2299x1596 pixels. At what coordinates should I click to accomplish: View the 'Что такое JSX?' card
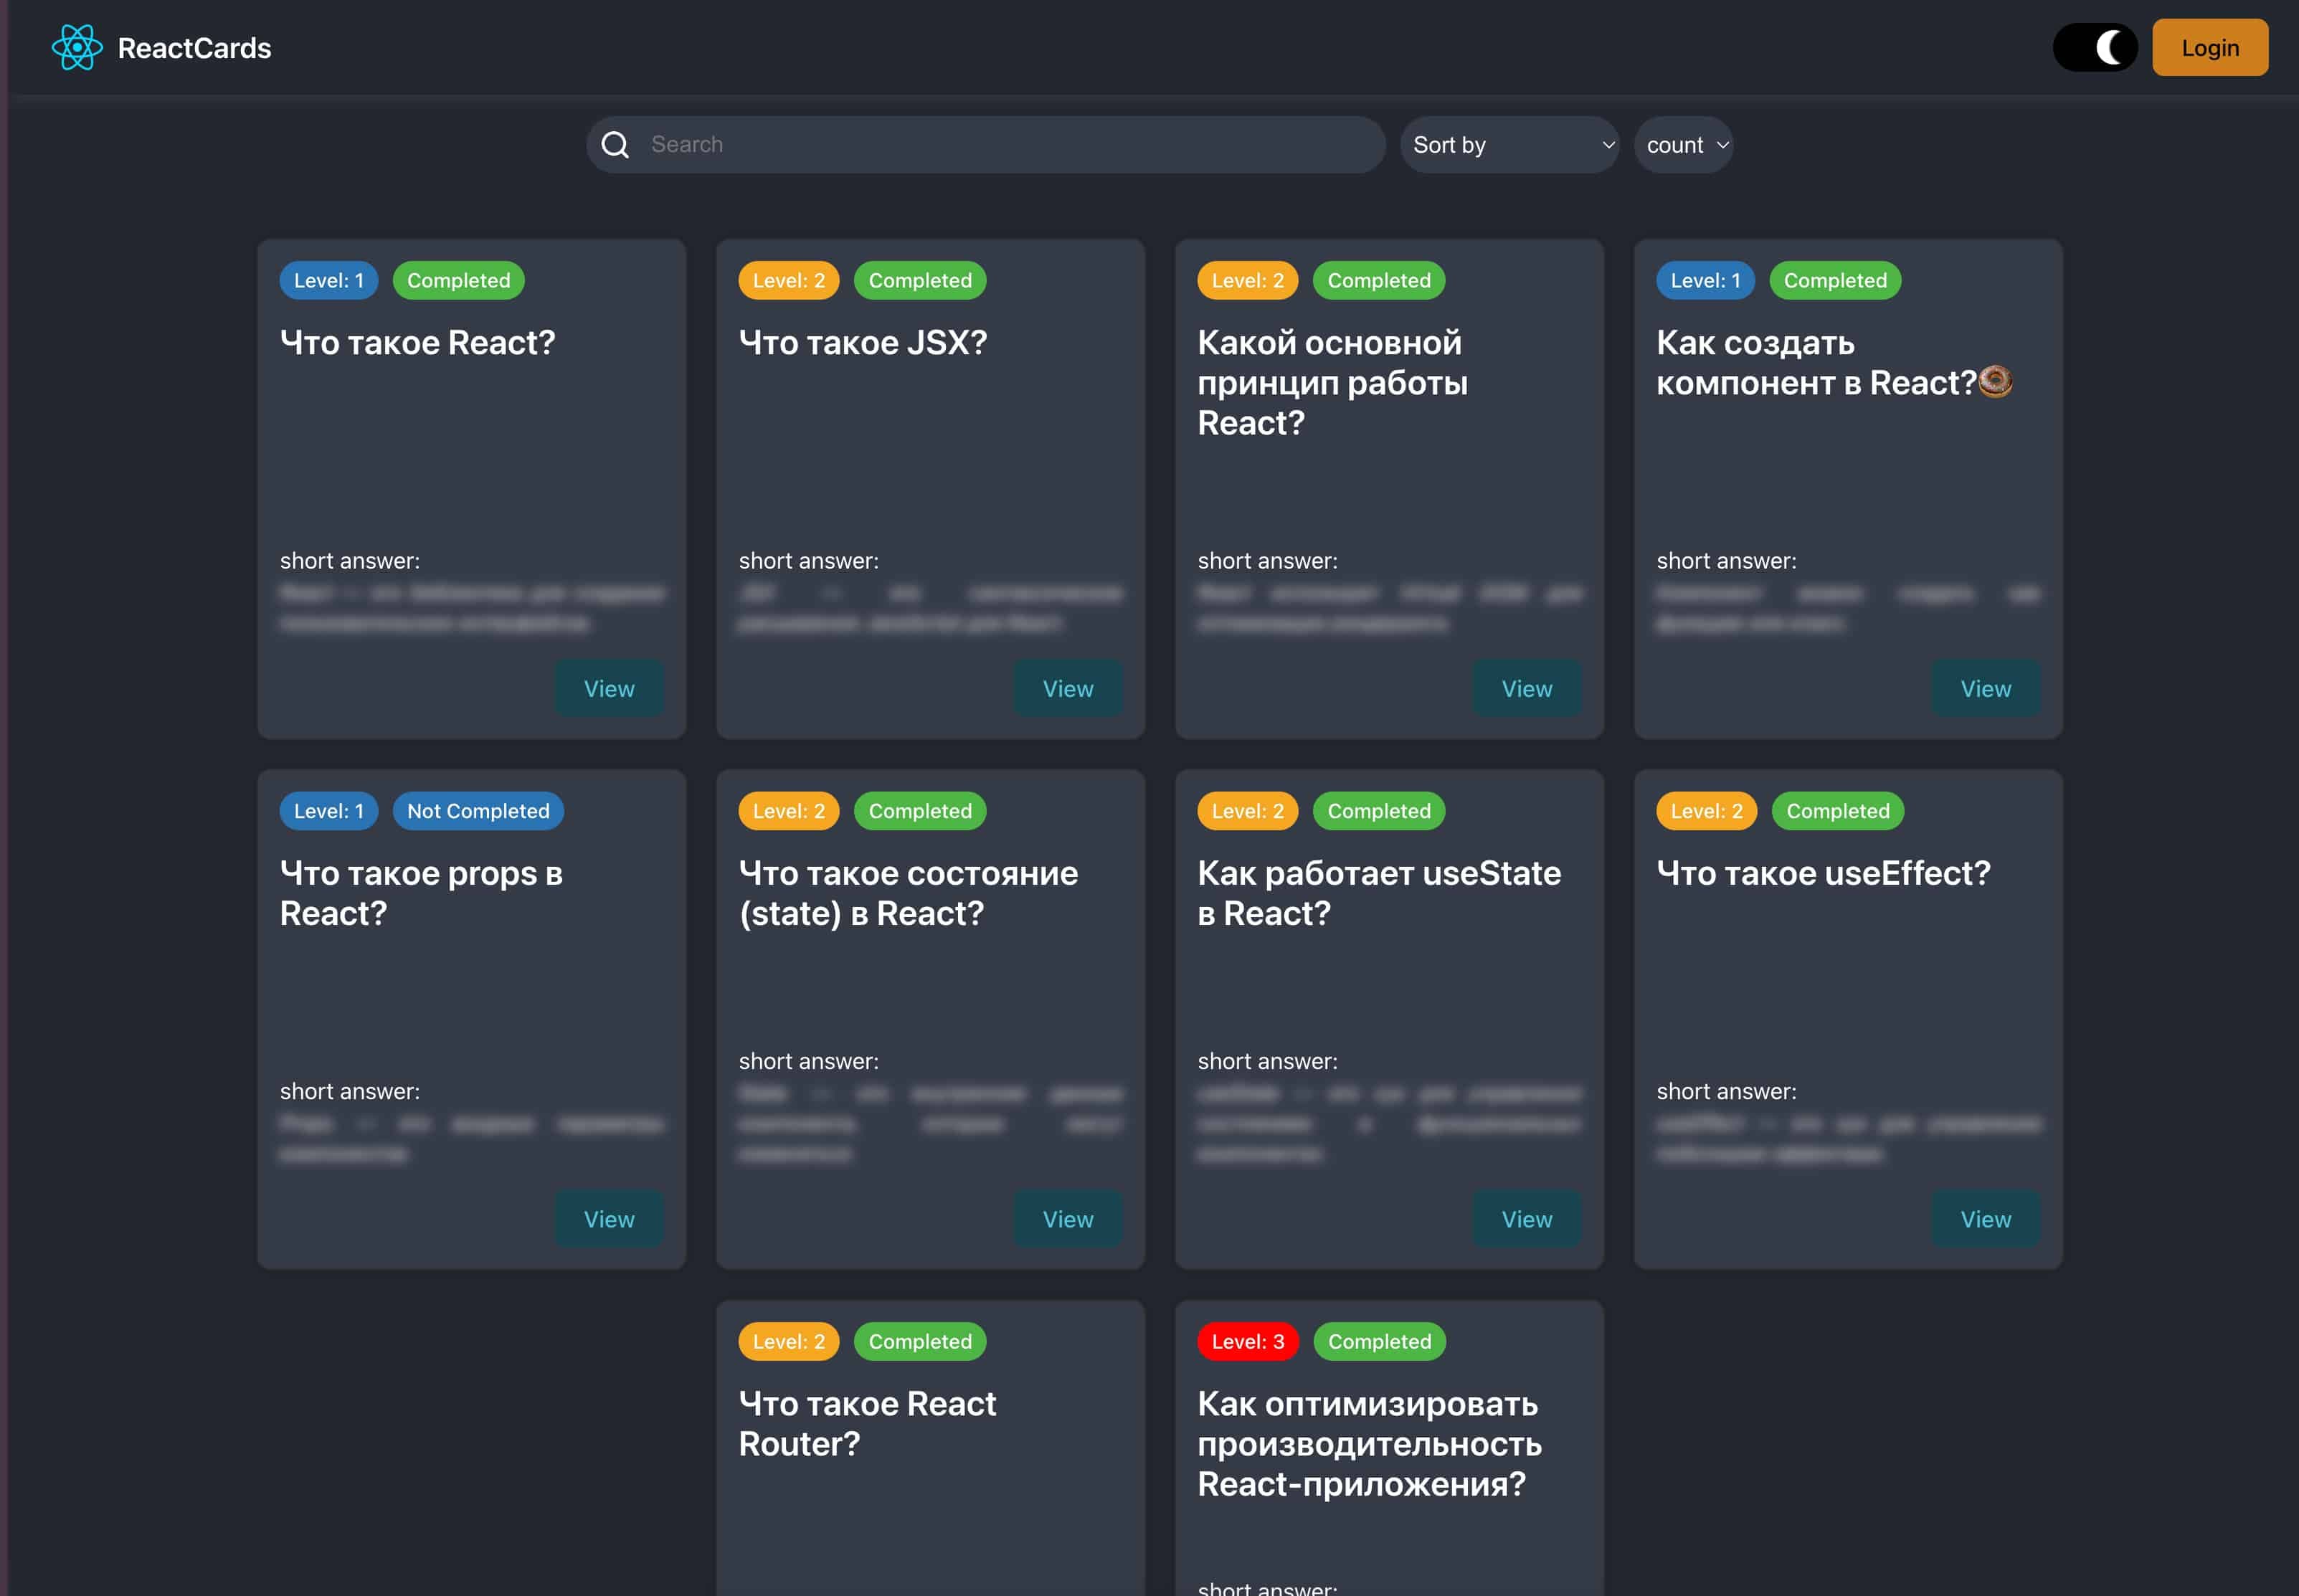[1067, 688]
